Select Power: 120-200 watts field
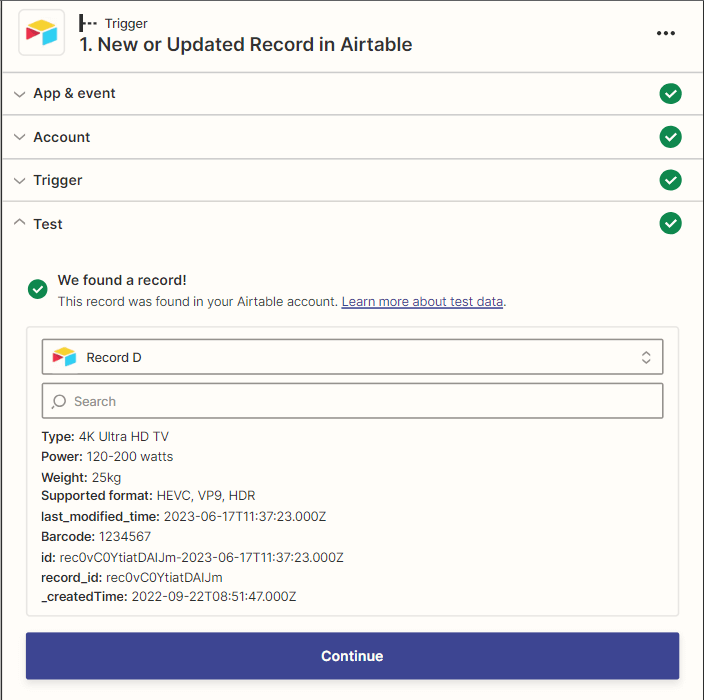The width and height of the screenshot is (704, 700). point(107,457)
